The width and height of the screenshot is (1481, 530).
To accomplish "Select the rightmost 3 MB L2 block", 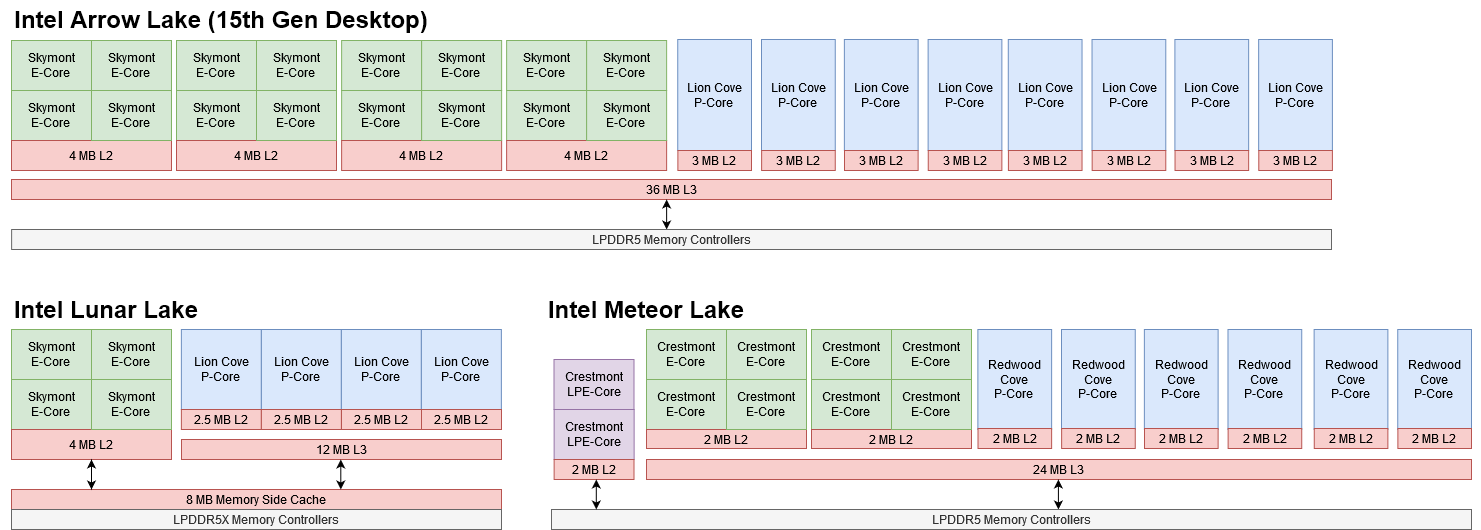I will click(1295, 160).
